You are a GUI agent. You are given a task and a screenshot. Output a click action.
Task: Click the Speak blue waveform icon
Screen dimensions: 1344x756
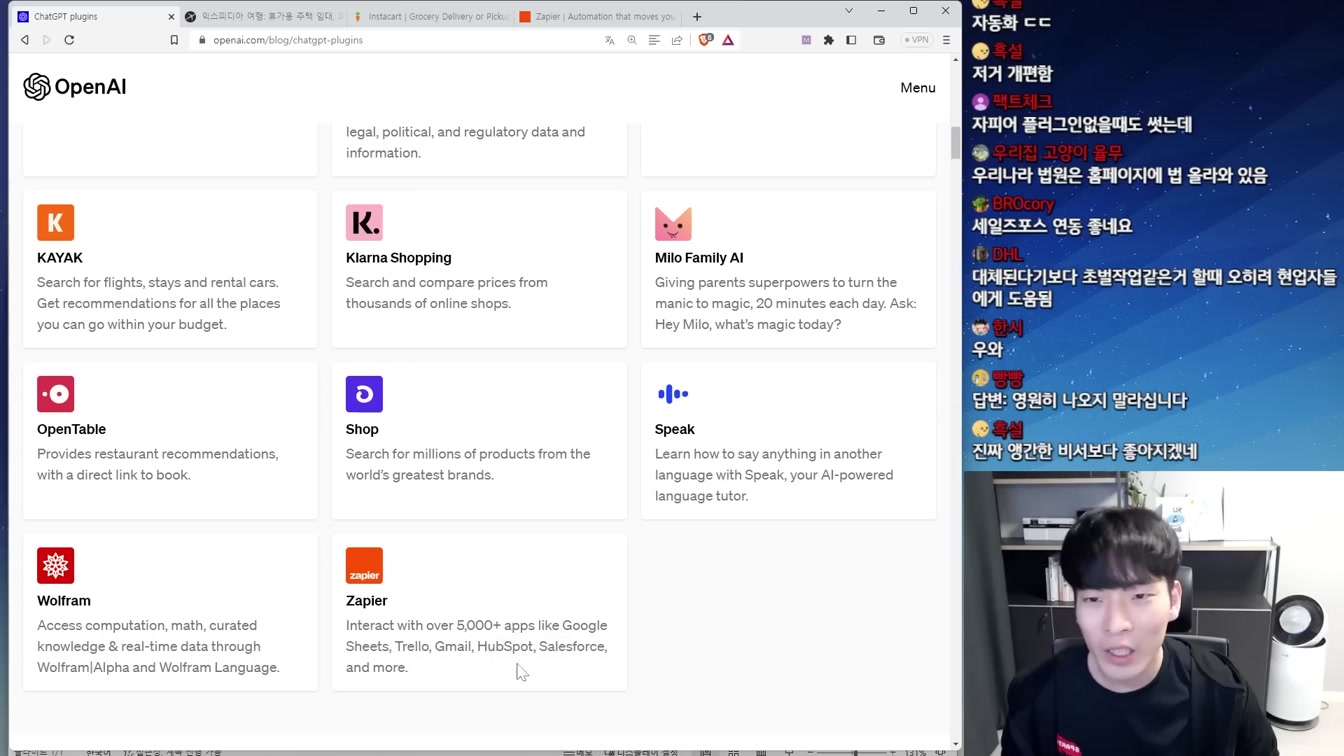673,394
